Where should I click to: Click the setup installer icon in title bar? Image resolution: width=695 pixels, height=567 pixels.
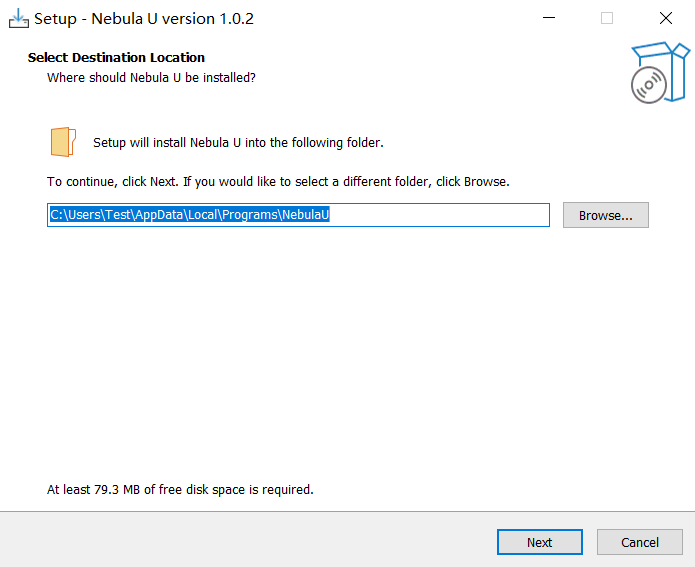tap(19, 19)
